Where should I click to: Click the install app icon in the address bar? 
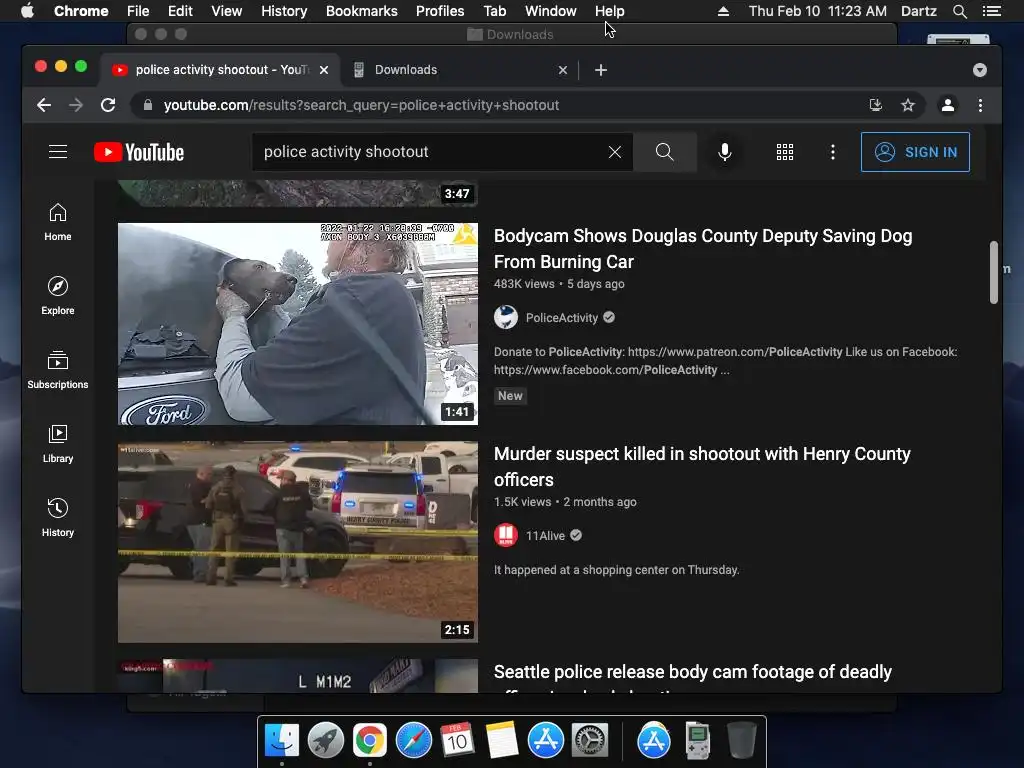(x=875, y=105)
